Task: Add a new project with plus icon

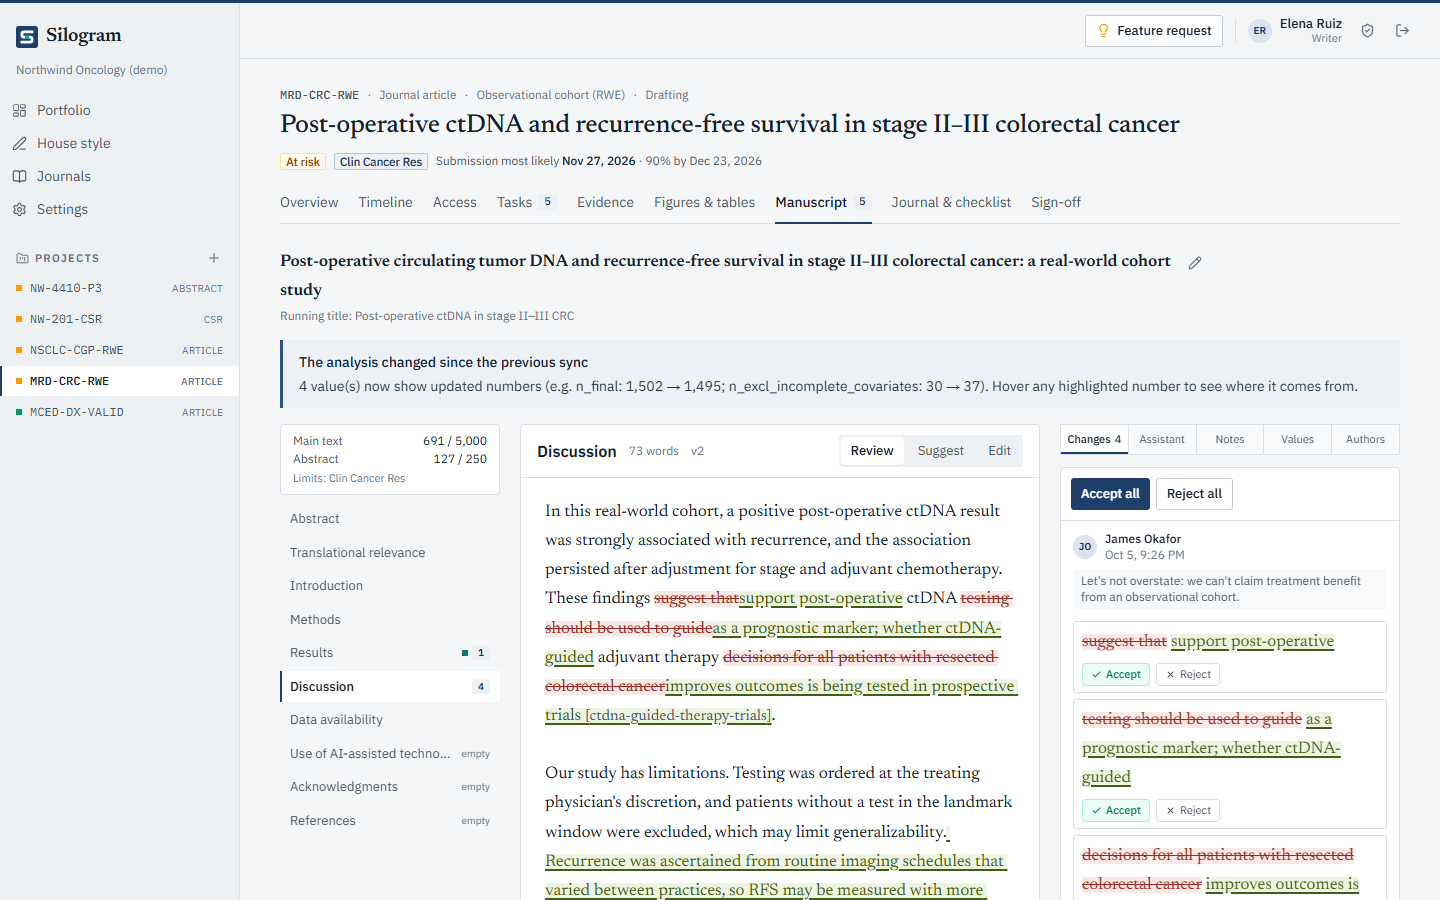Action: pos(214,258)
